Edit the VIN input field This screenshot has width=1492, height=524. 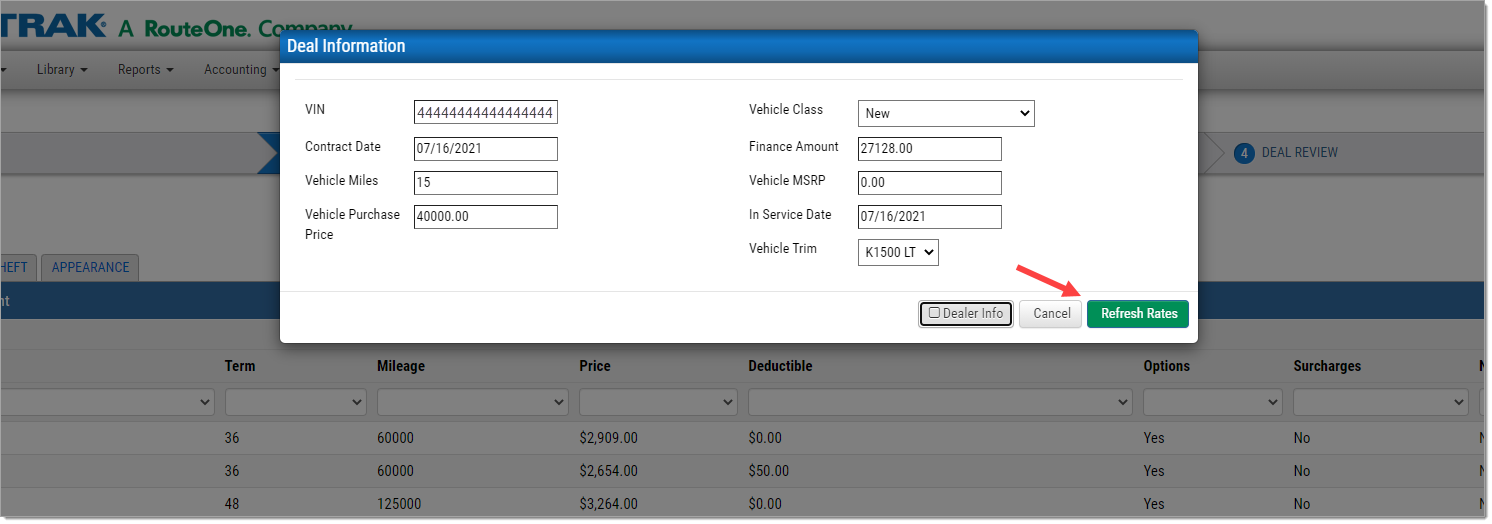(x=486, y=112)
